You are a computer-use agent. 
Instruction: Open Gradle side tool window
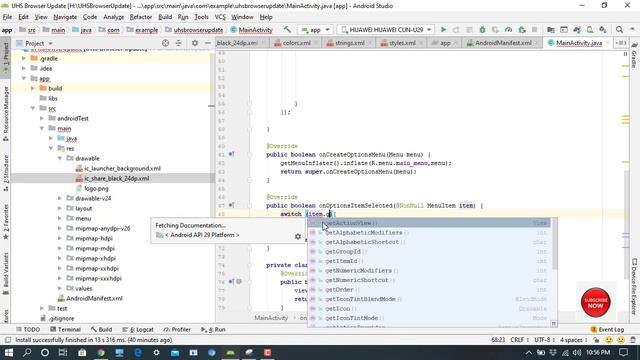(634, 56)
